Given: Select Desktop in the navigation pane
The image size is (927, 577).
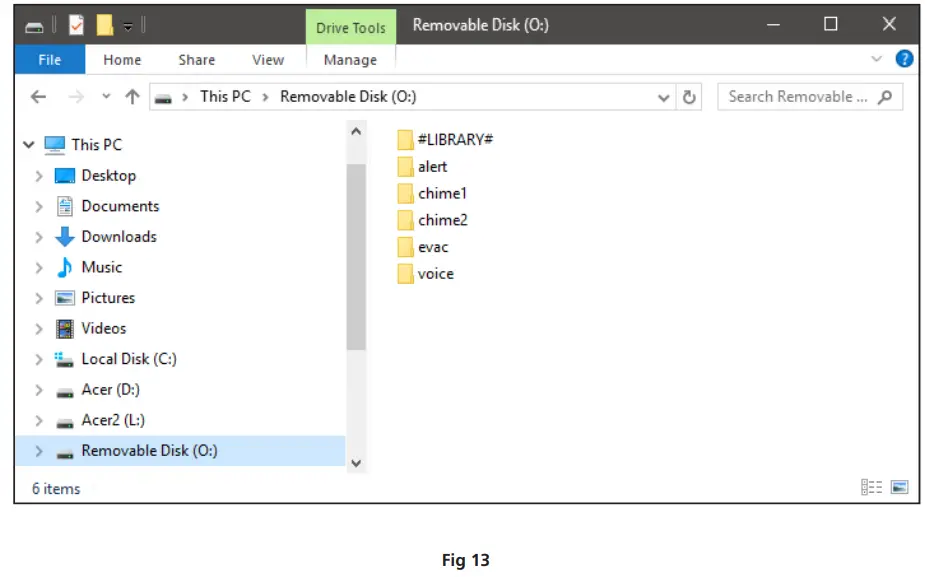Looking at the screenshot, I should [109, 176].
